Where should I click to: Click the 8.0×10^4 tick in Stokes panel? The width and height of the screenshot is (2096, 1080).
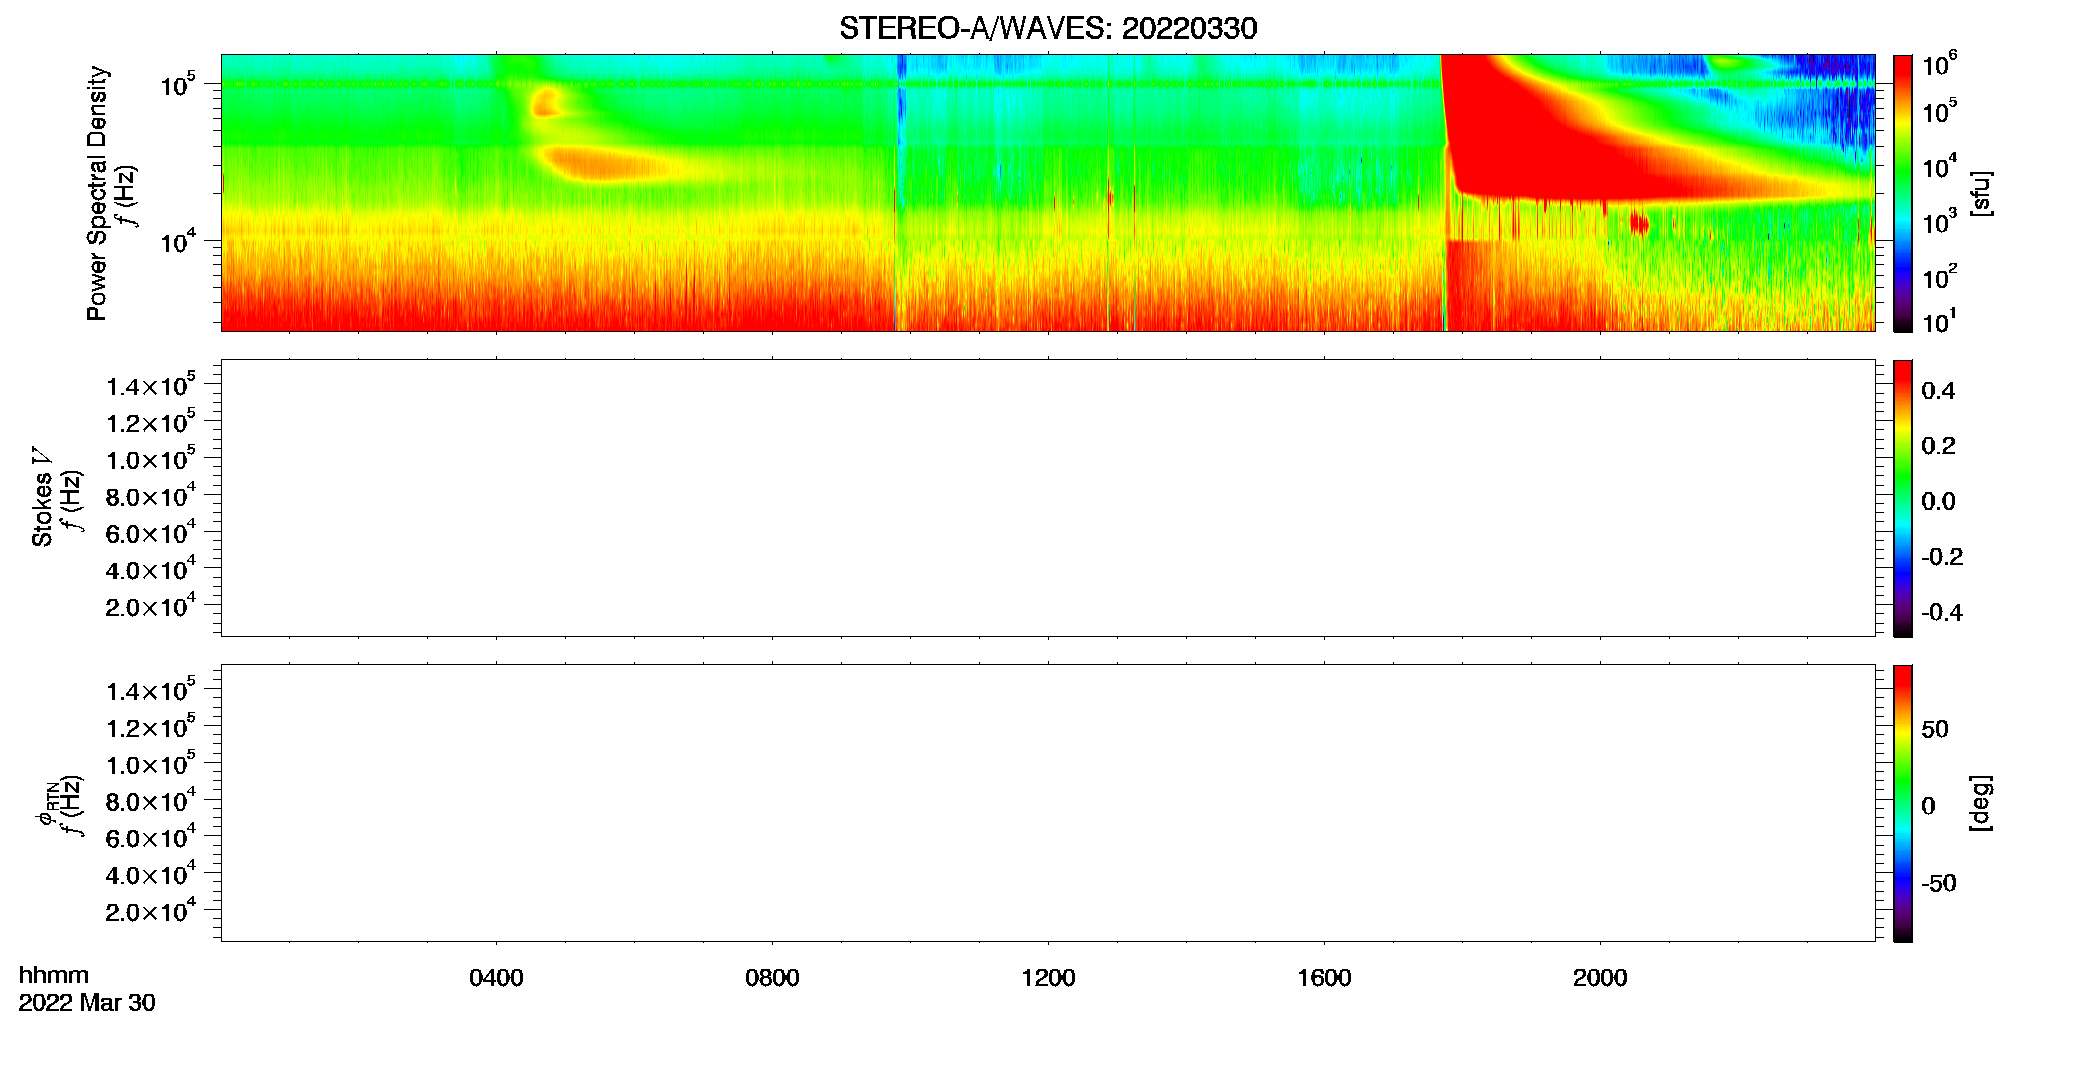tap(151, 495)
